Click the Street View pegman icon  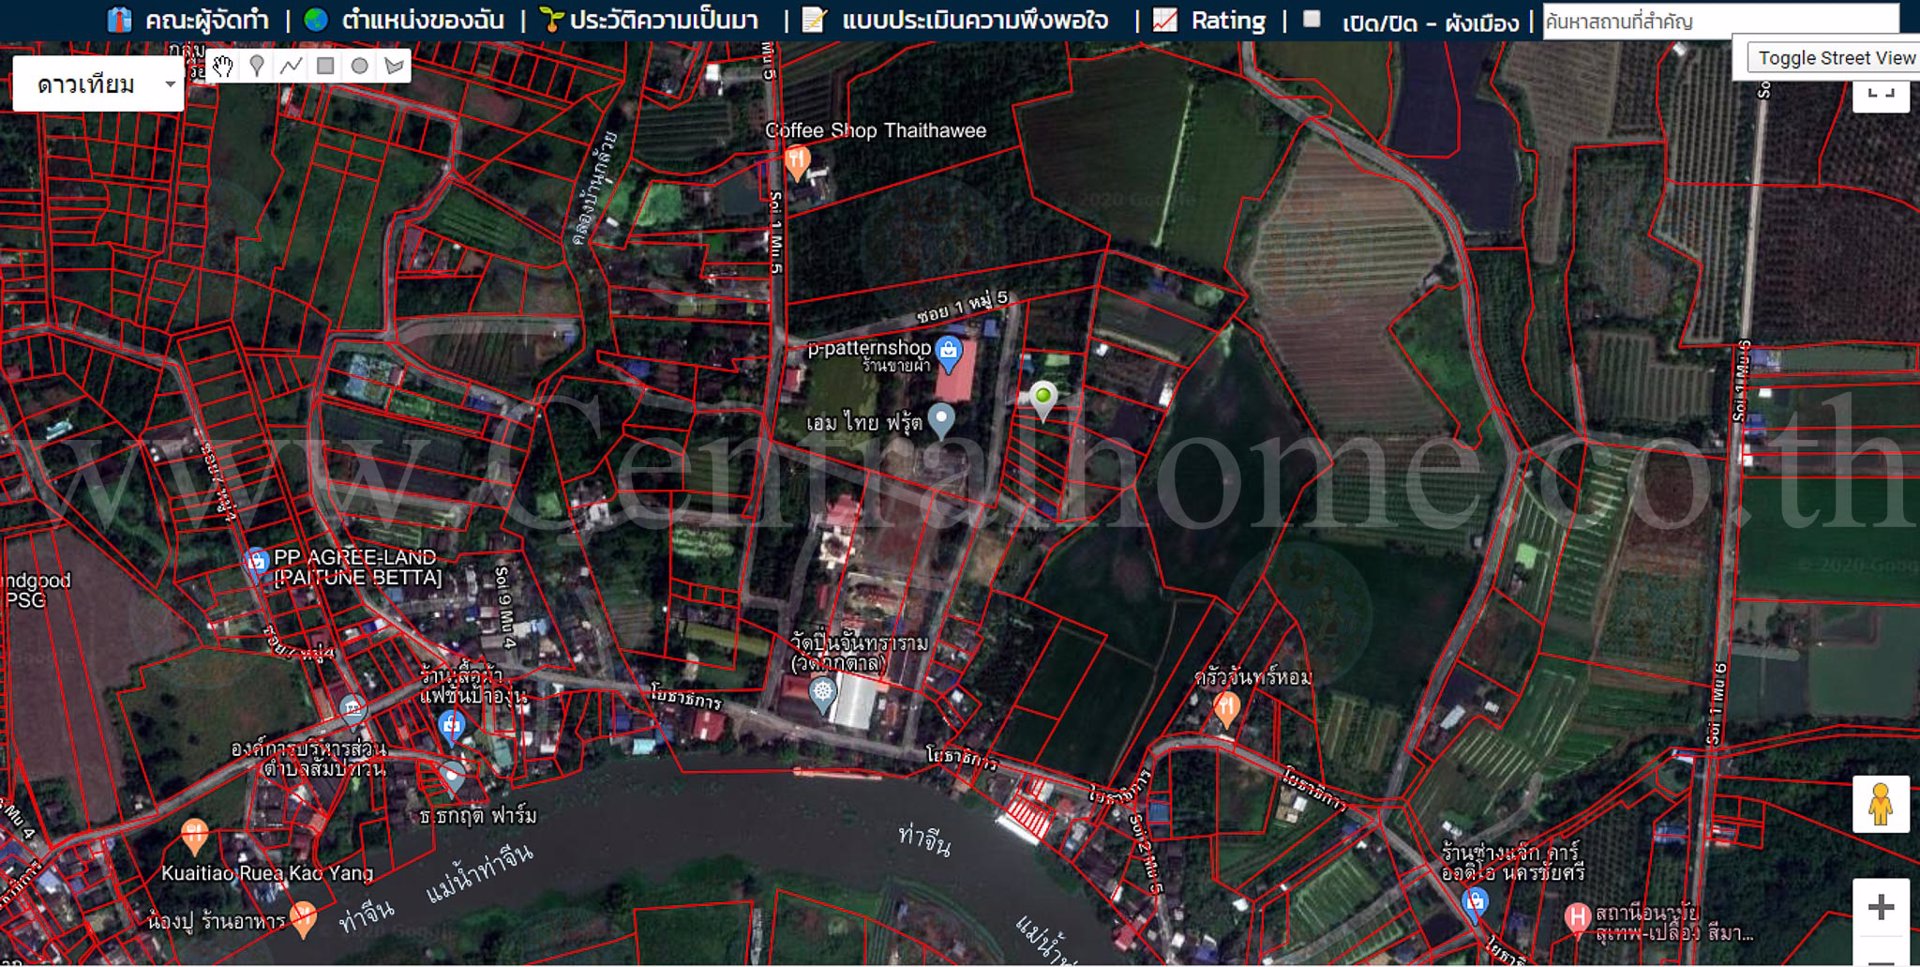click(x=1880, y=804)
